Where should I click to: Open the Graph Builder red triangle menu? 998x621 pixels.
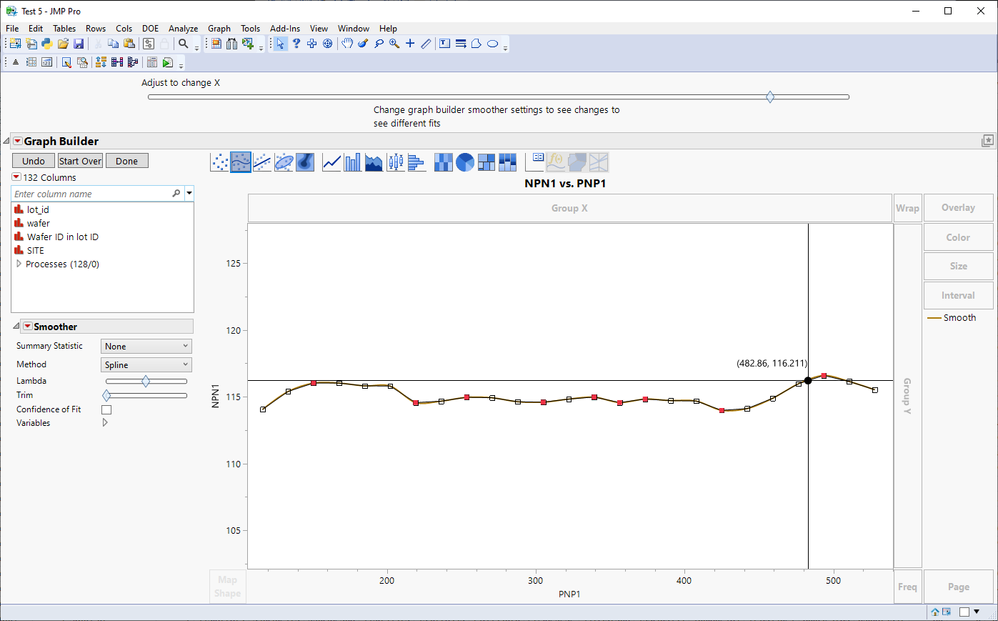click(17, 142)
